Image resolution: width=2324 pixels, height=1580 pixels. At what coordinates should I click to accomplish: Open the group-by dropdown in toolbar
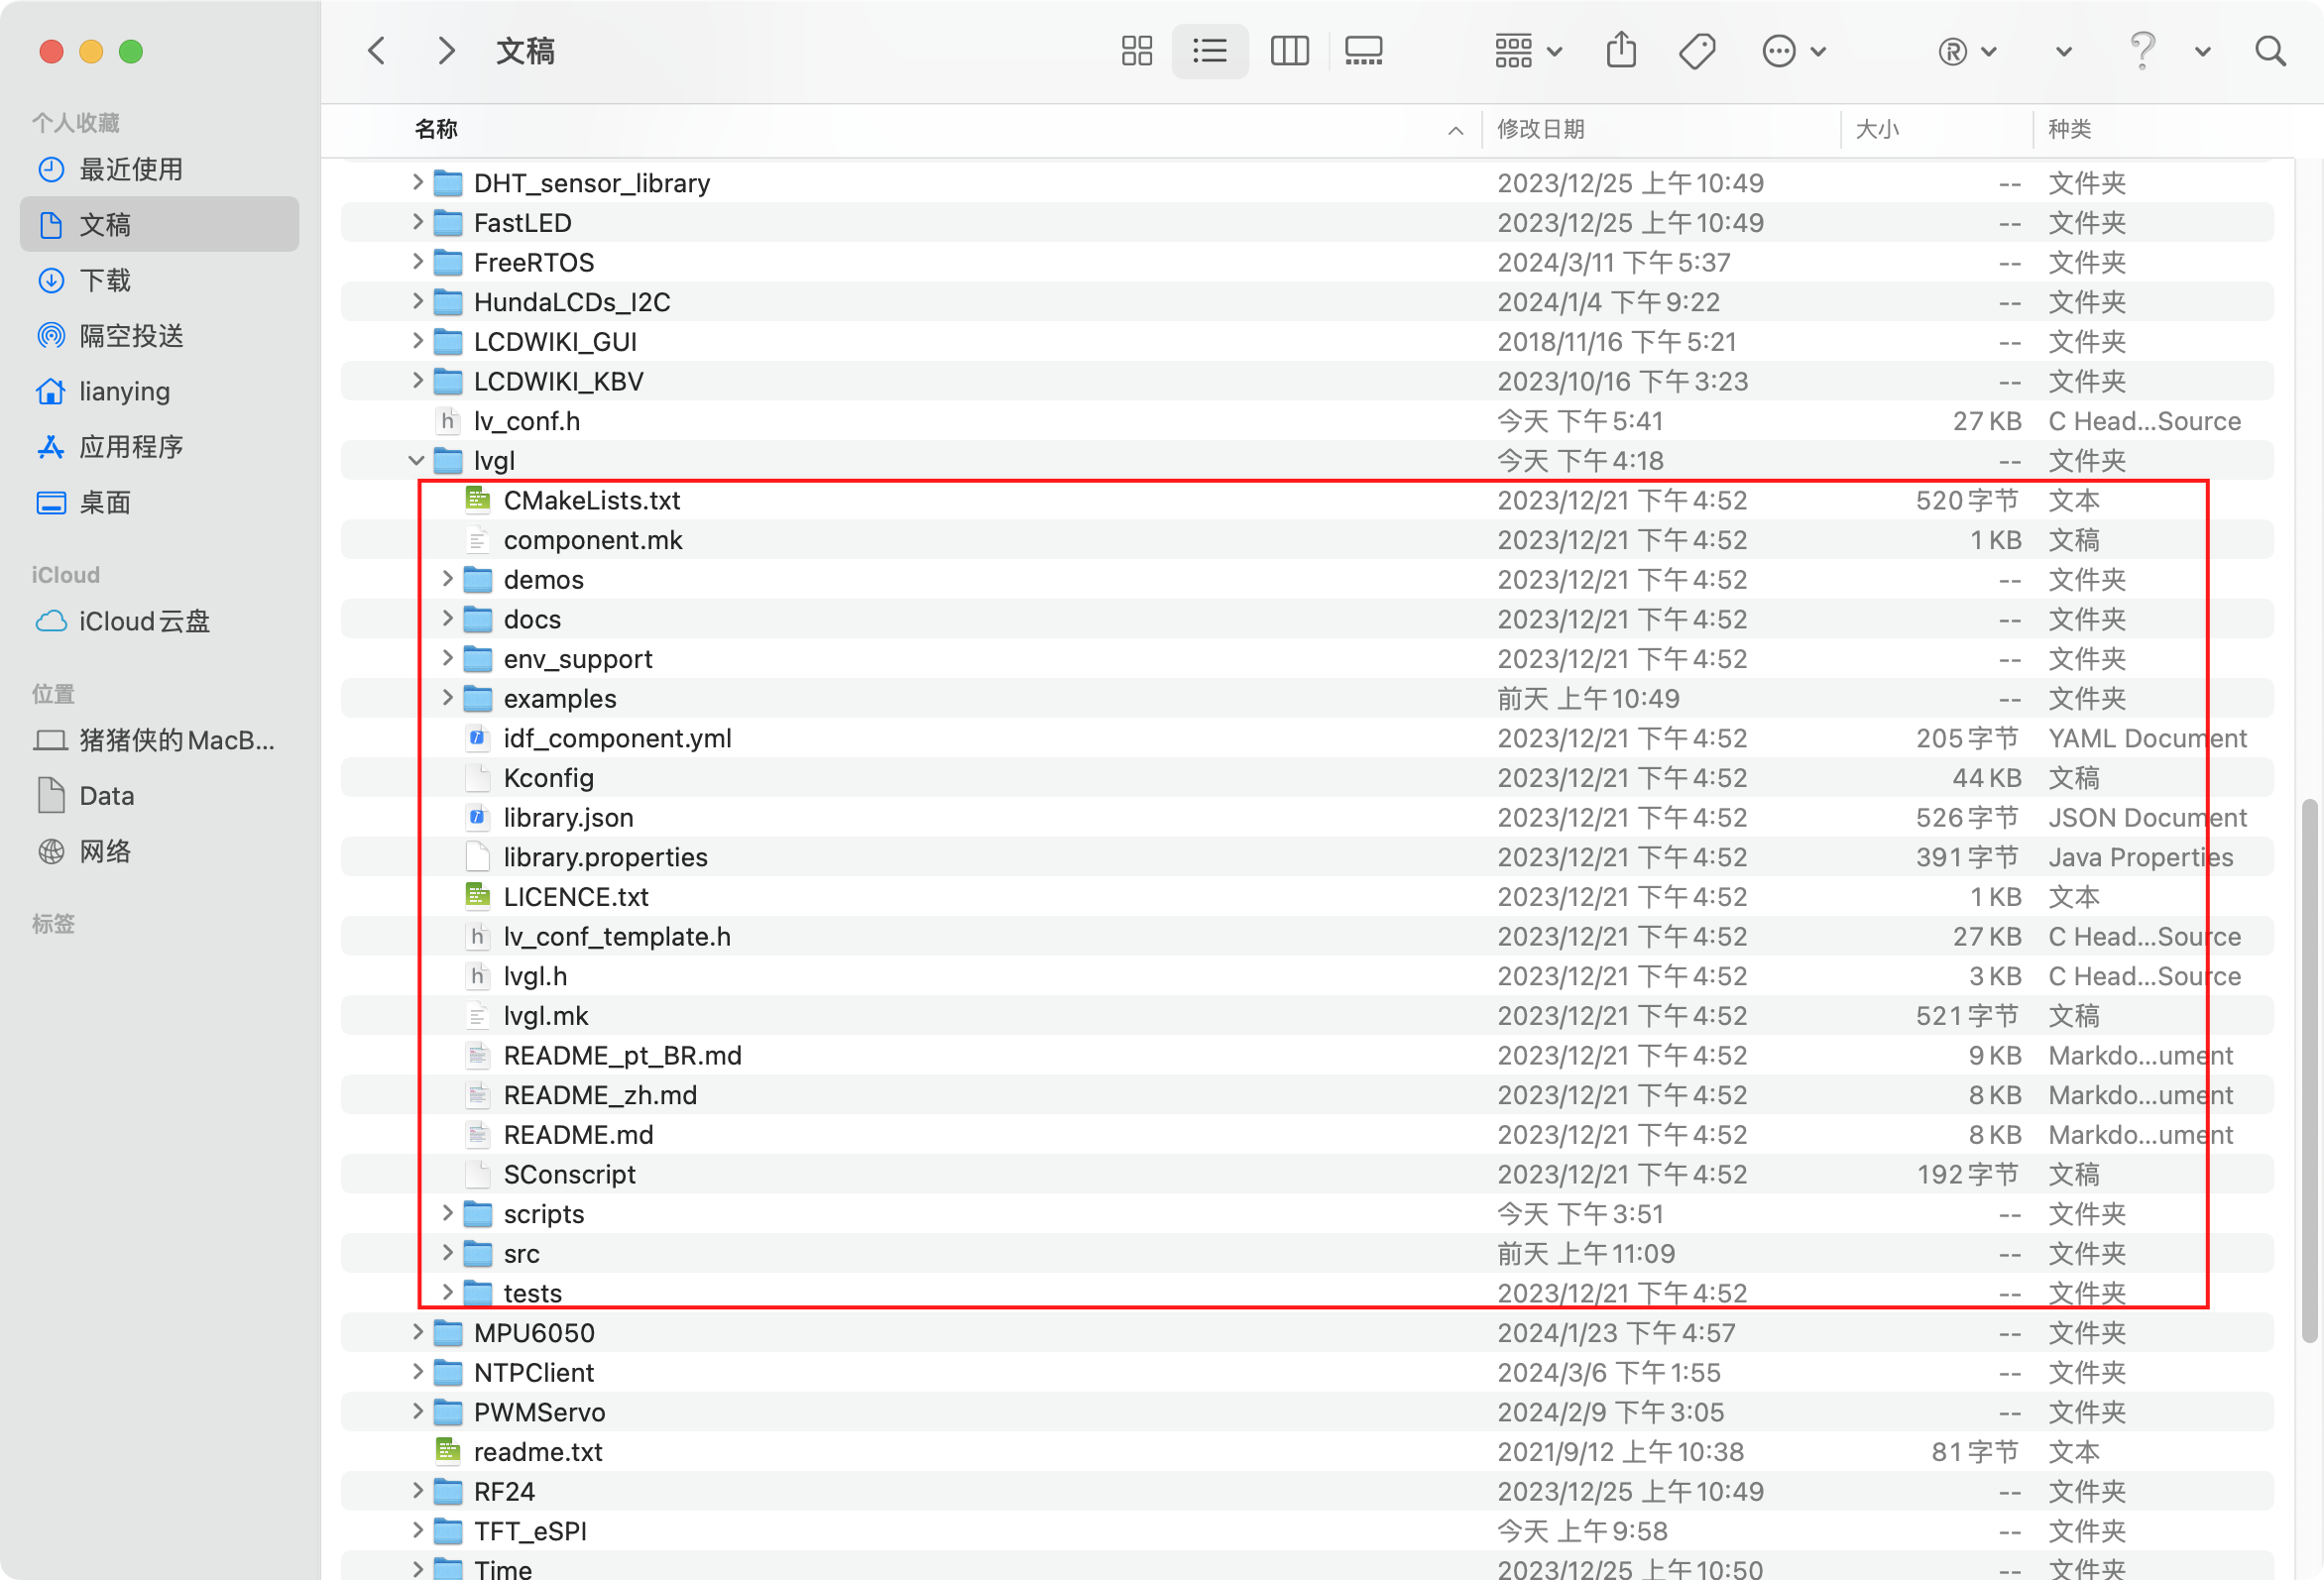pos(1527,51)
